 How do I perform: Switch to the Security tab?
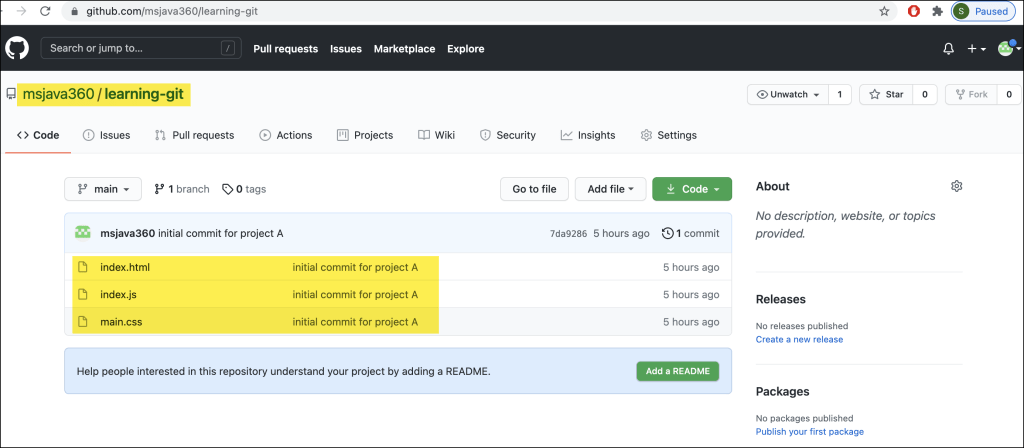[507, 135]
